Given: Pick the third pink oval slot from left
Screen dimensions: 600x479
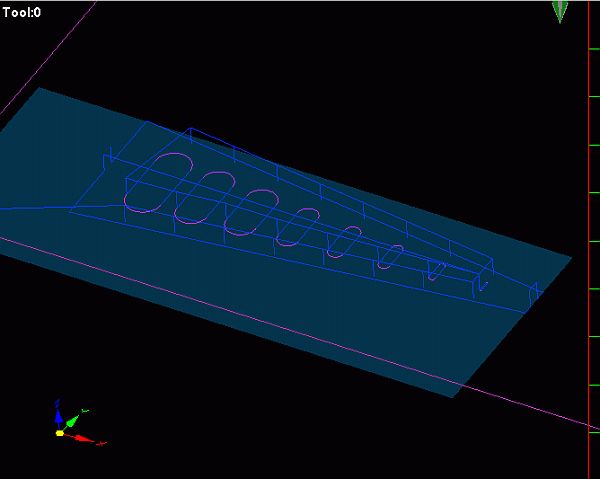Looking at the screenshot, I should pyautogui.click(x=252, y=212).
